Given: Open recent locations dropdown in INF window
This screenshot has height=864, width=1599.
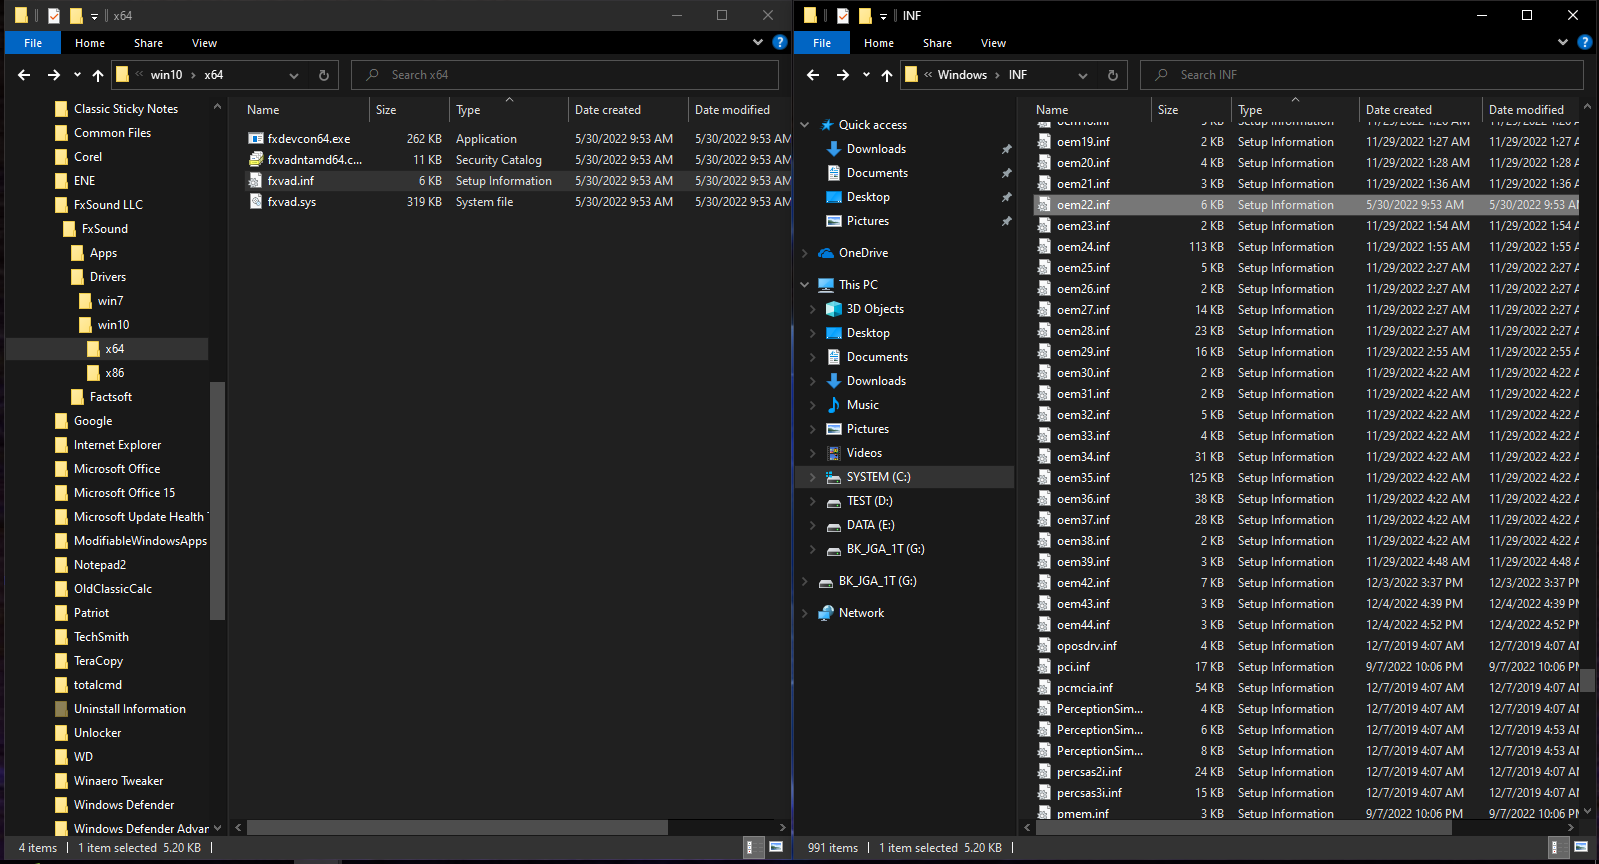Looking at the screenshot, I should 866,75.
